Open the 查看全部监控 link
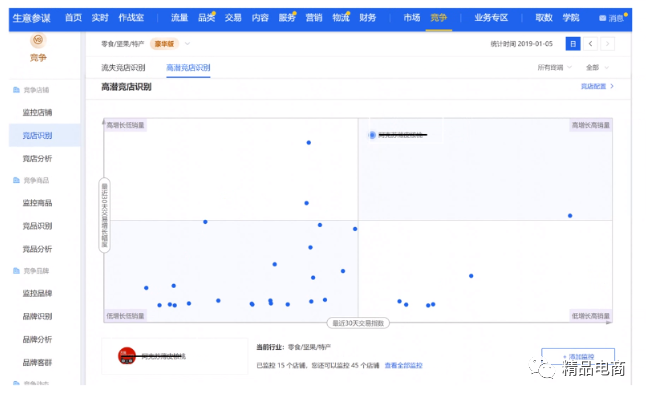646x397 pixels. point(403,365)
